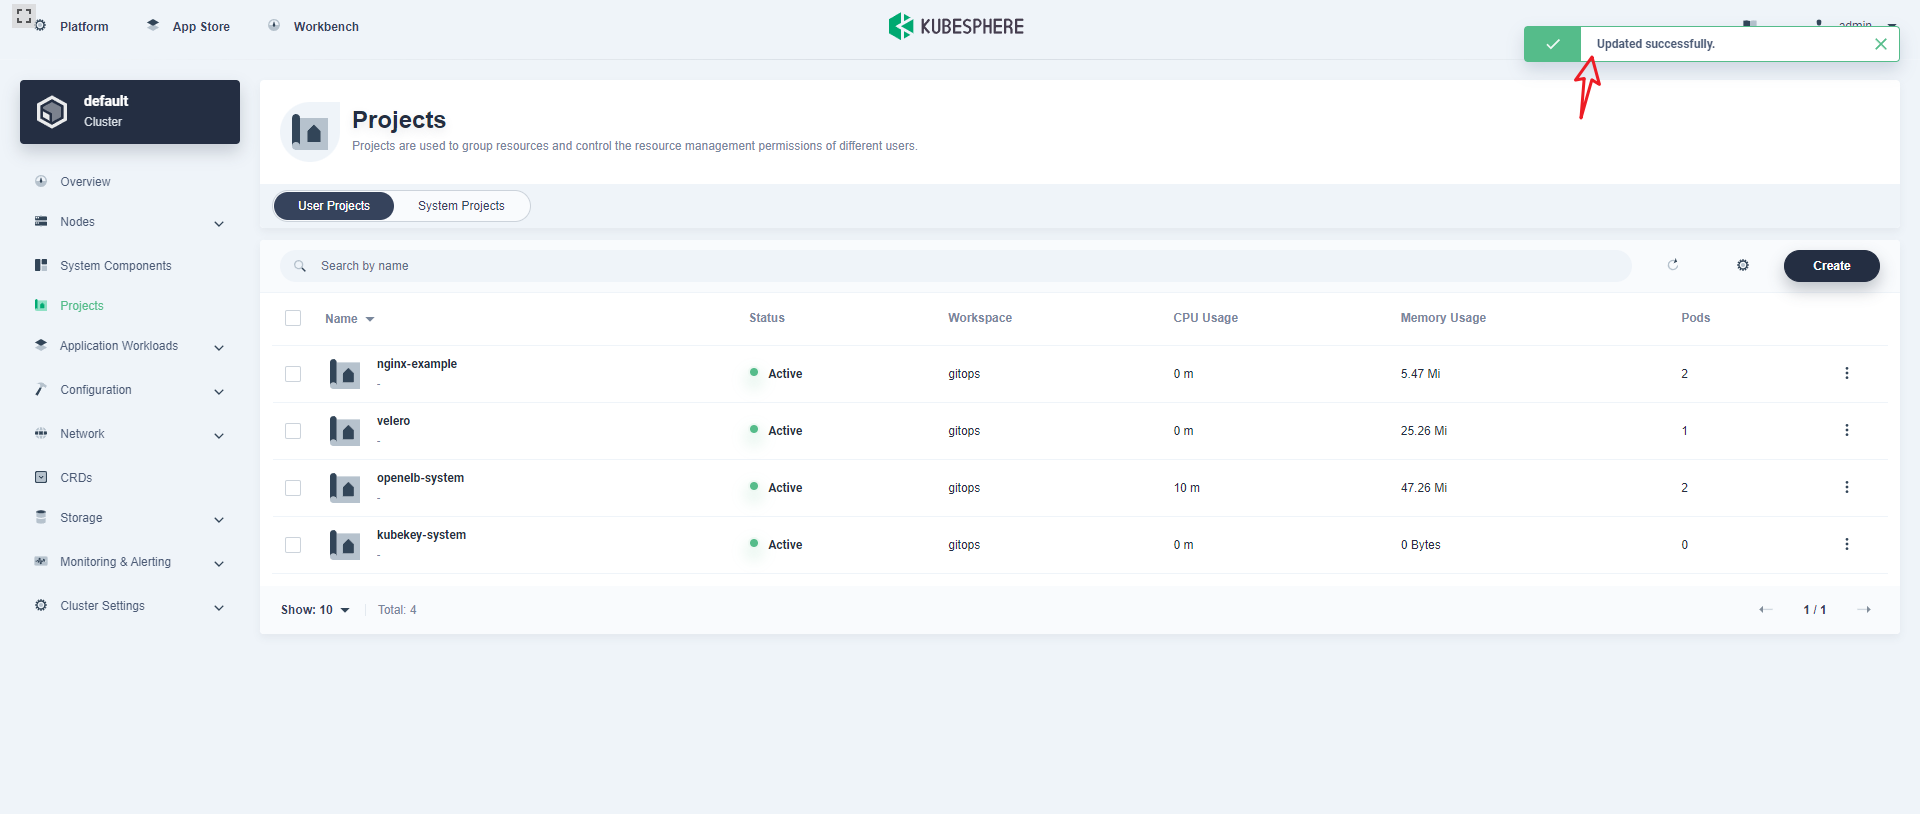Click the fullscreen icon at top left
The height and width of the screenshot is (814, 1920).
[24, 16]
